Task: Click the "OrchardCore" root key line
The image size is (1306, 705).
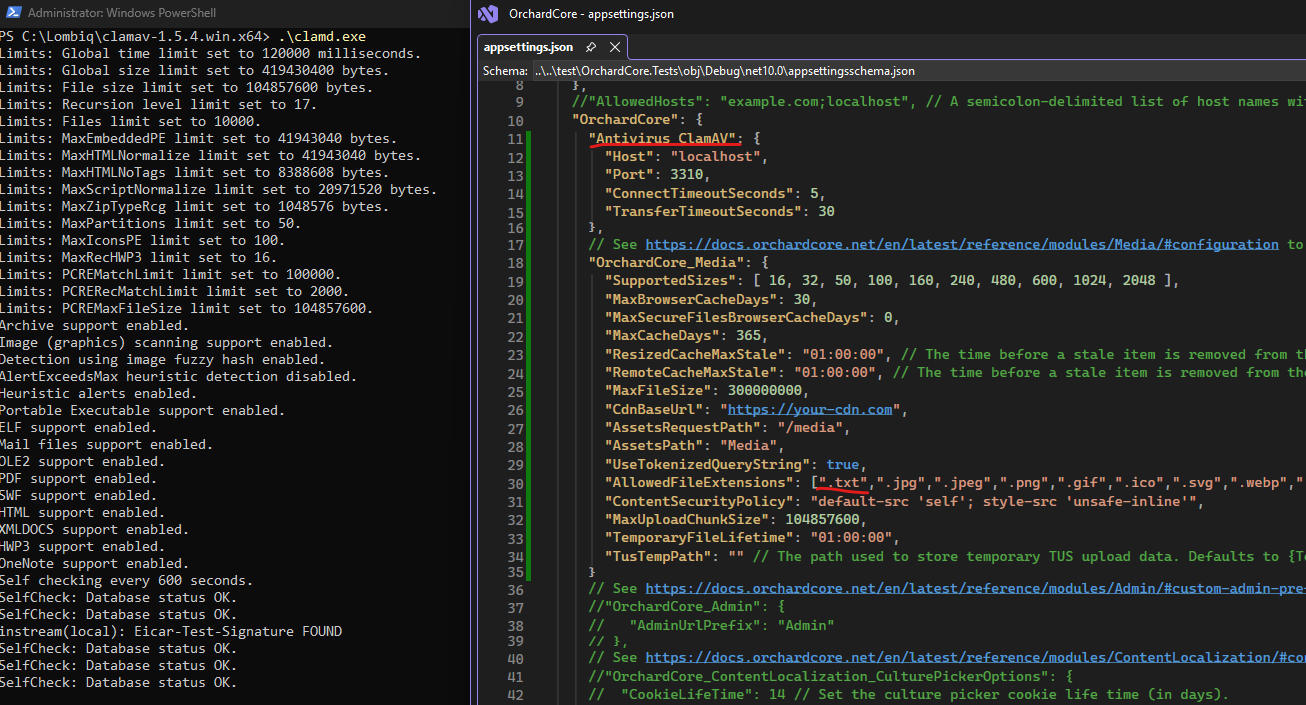Action: point(637,120)
